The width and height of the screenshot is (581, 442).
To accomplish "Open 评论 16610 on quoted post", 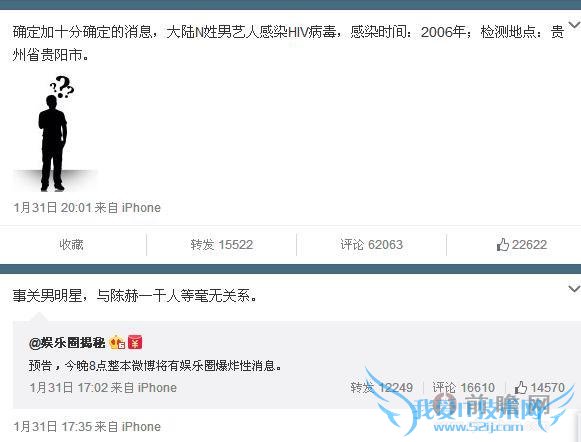I will click(464, 388).
